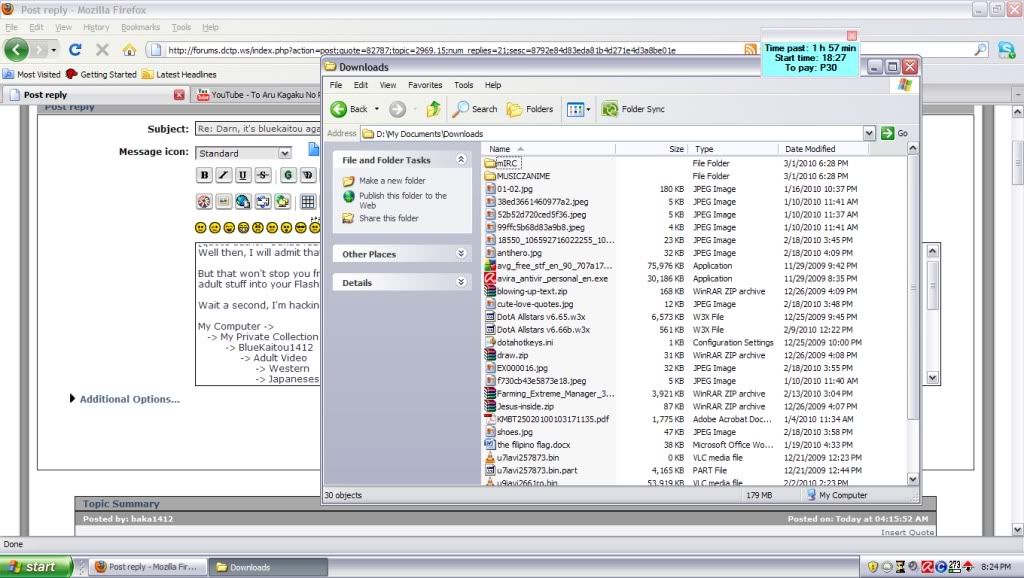The image size is (1024, 578).
Task: Go up one folder level in Explorer
Action: point(433,109)
